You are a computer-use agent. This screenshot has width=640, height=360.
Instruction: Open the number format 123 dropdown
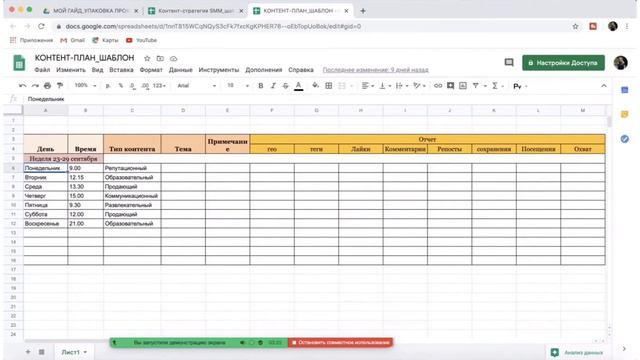[x=159, y=86]
